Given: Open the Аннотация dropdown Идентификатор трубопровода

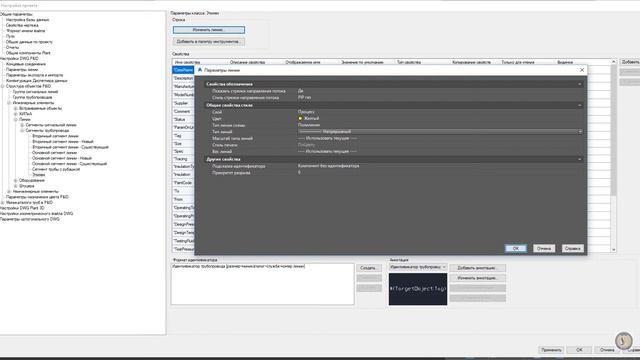Looking at the screenshot, I should coord(418,267).
